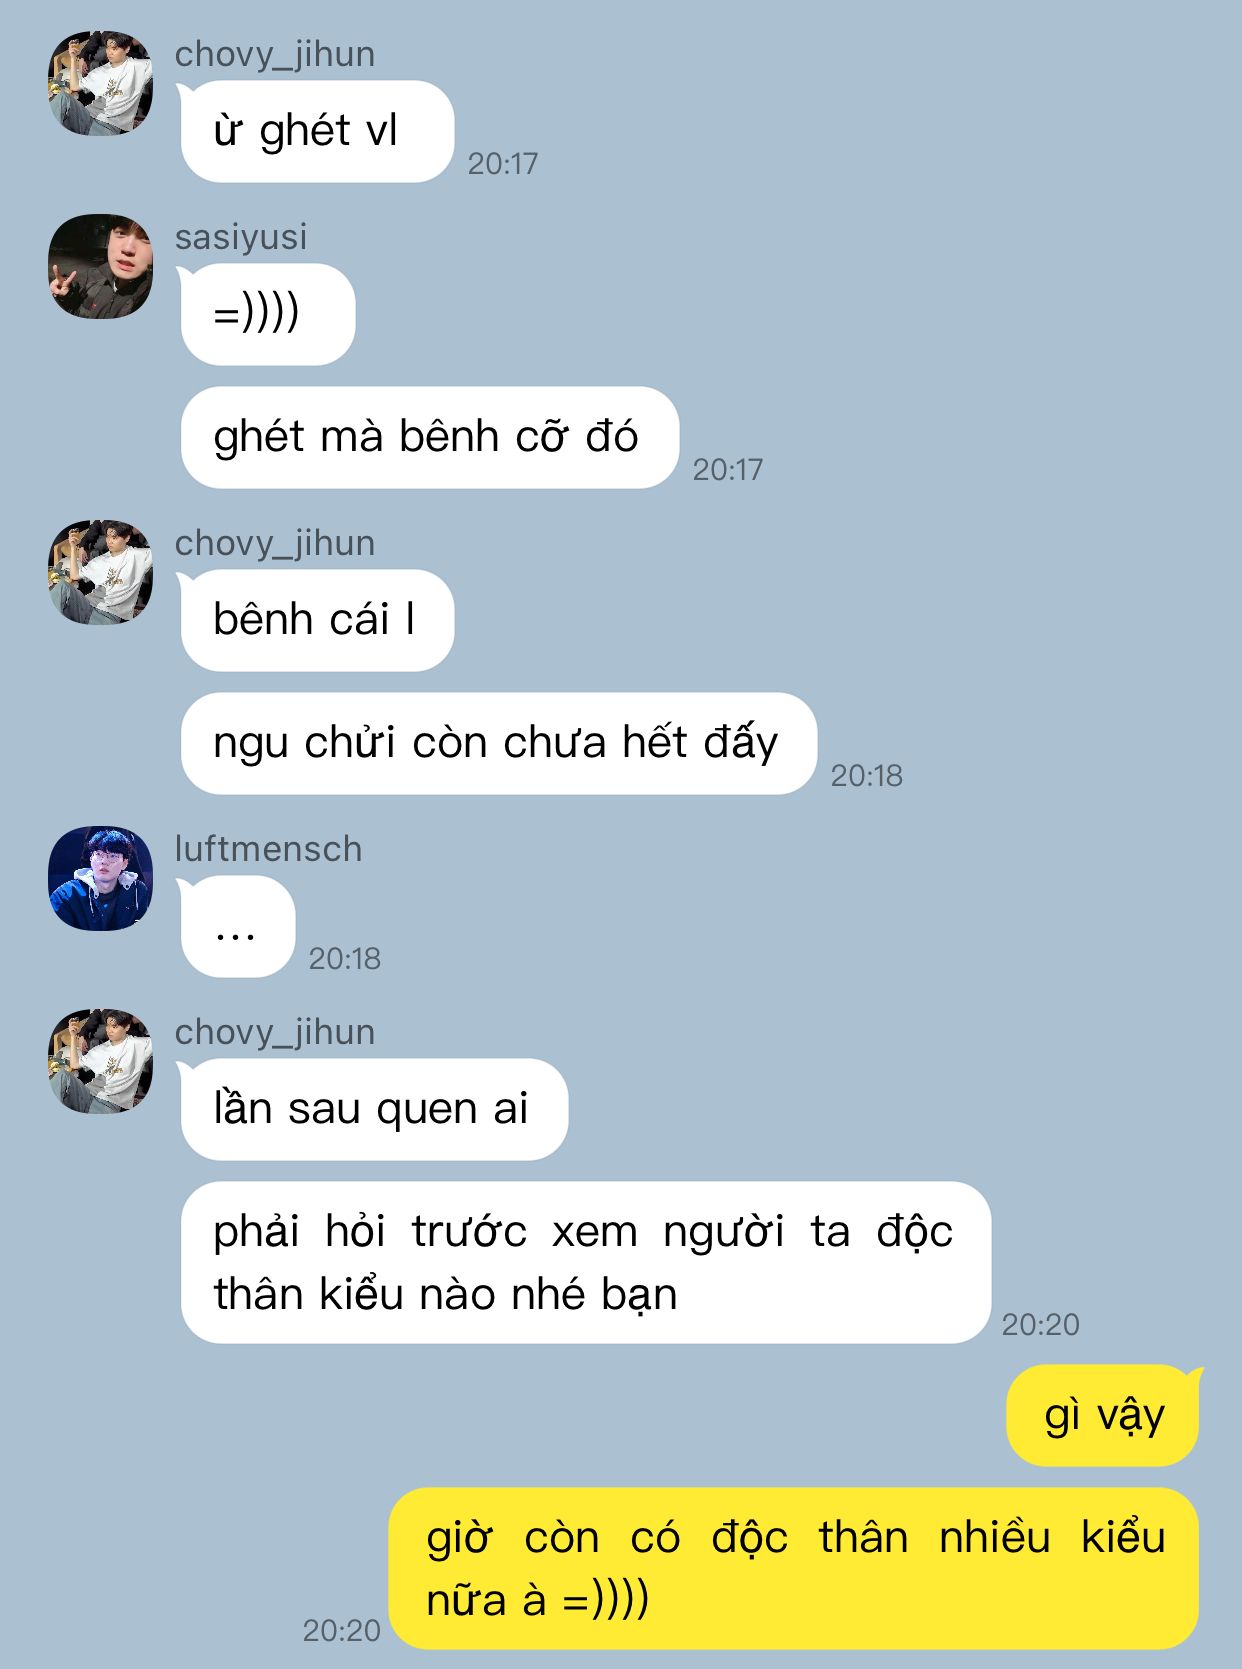Tap the 'phải hỏi trước xem người ta' message
The image size is (1242, 1669).
click(x=585, y=1262)
